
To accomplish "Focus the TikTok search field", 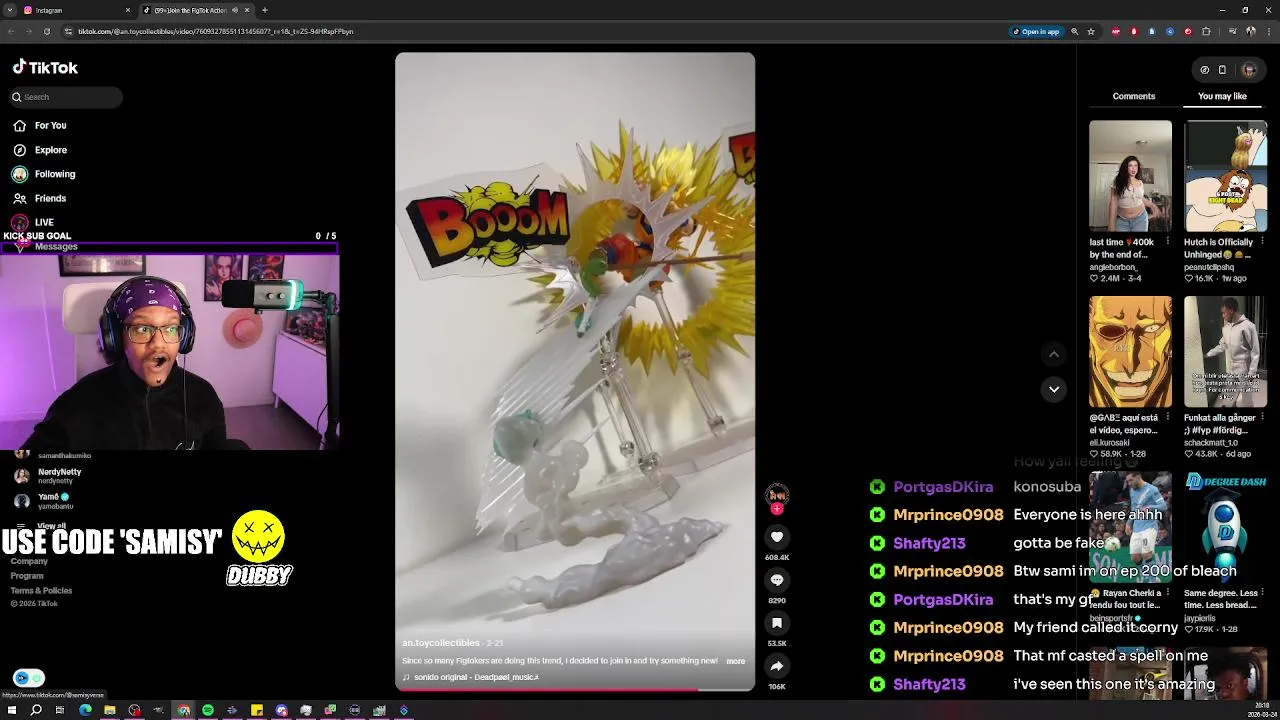I will (x=67, y=97).
